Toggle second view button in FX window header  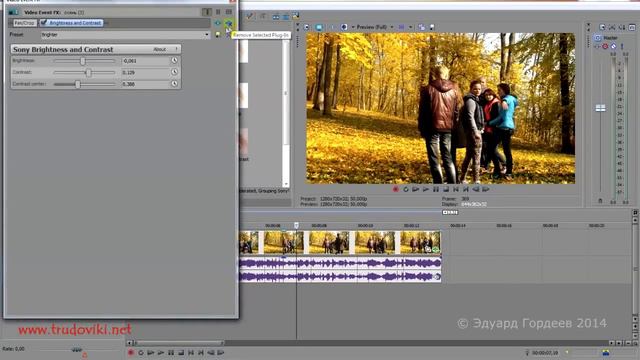tap(218, 12)
